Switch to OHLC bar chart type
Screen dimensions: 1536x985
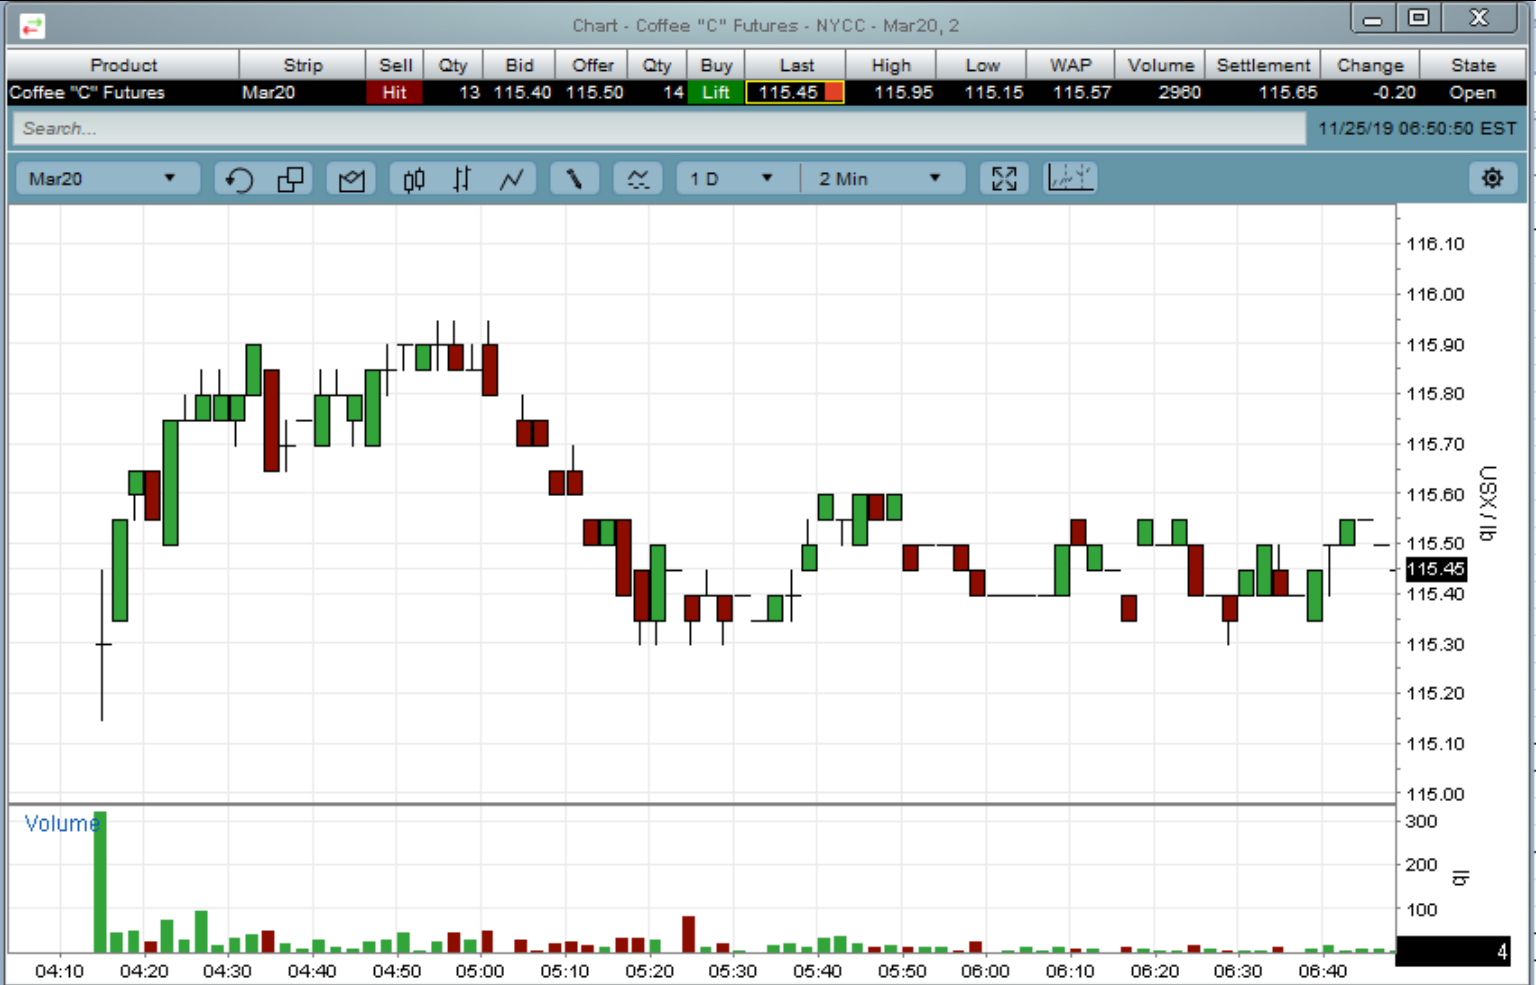(462, 179)
